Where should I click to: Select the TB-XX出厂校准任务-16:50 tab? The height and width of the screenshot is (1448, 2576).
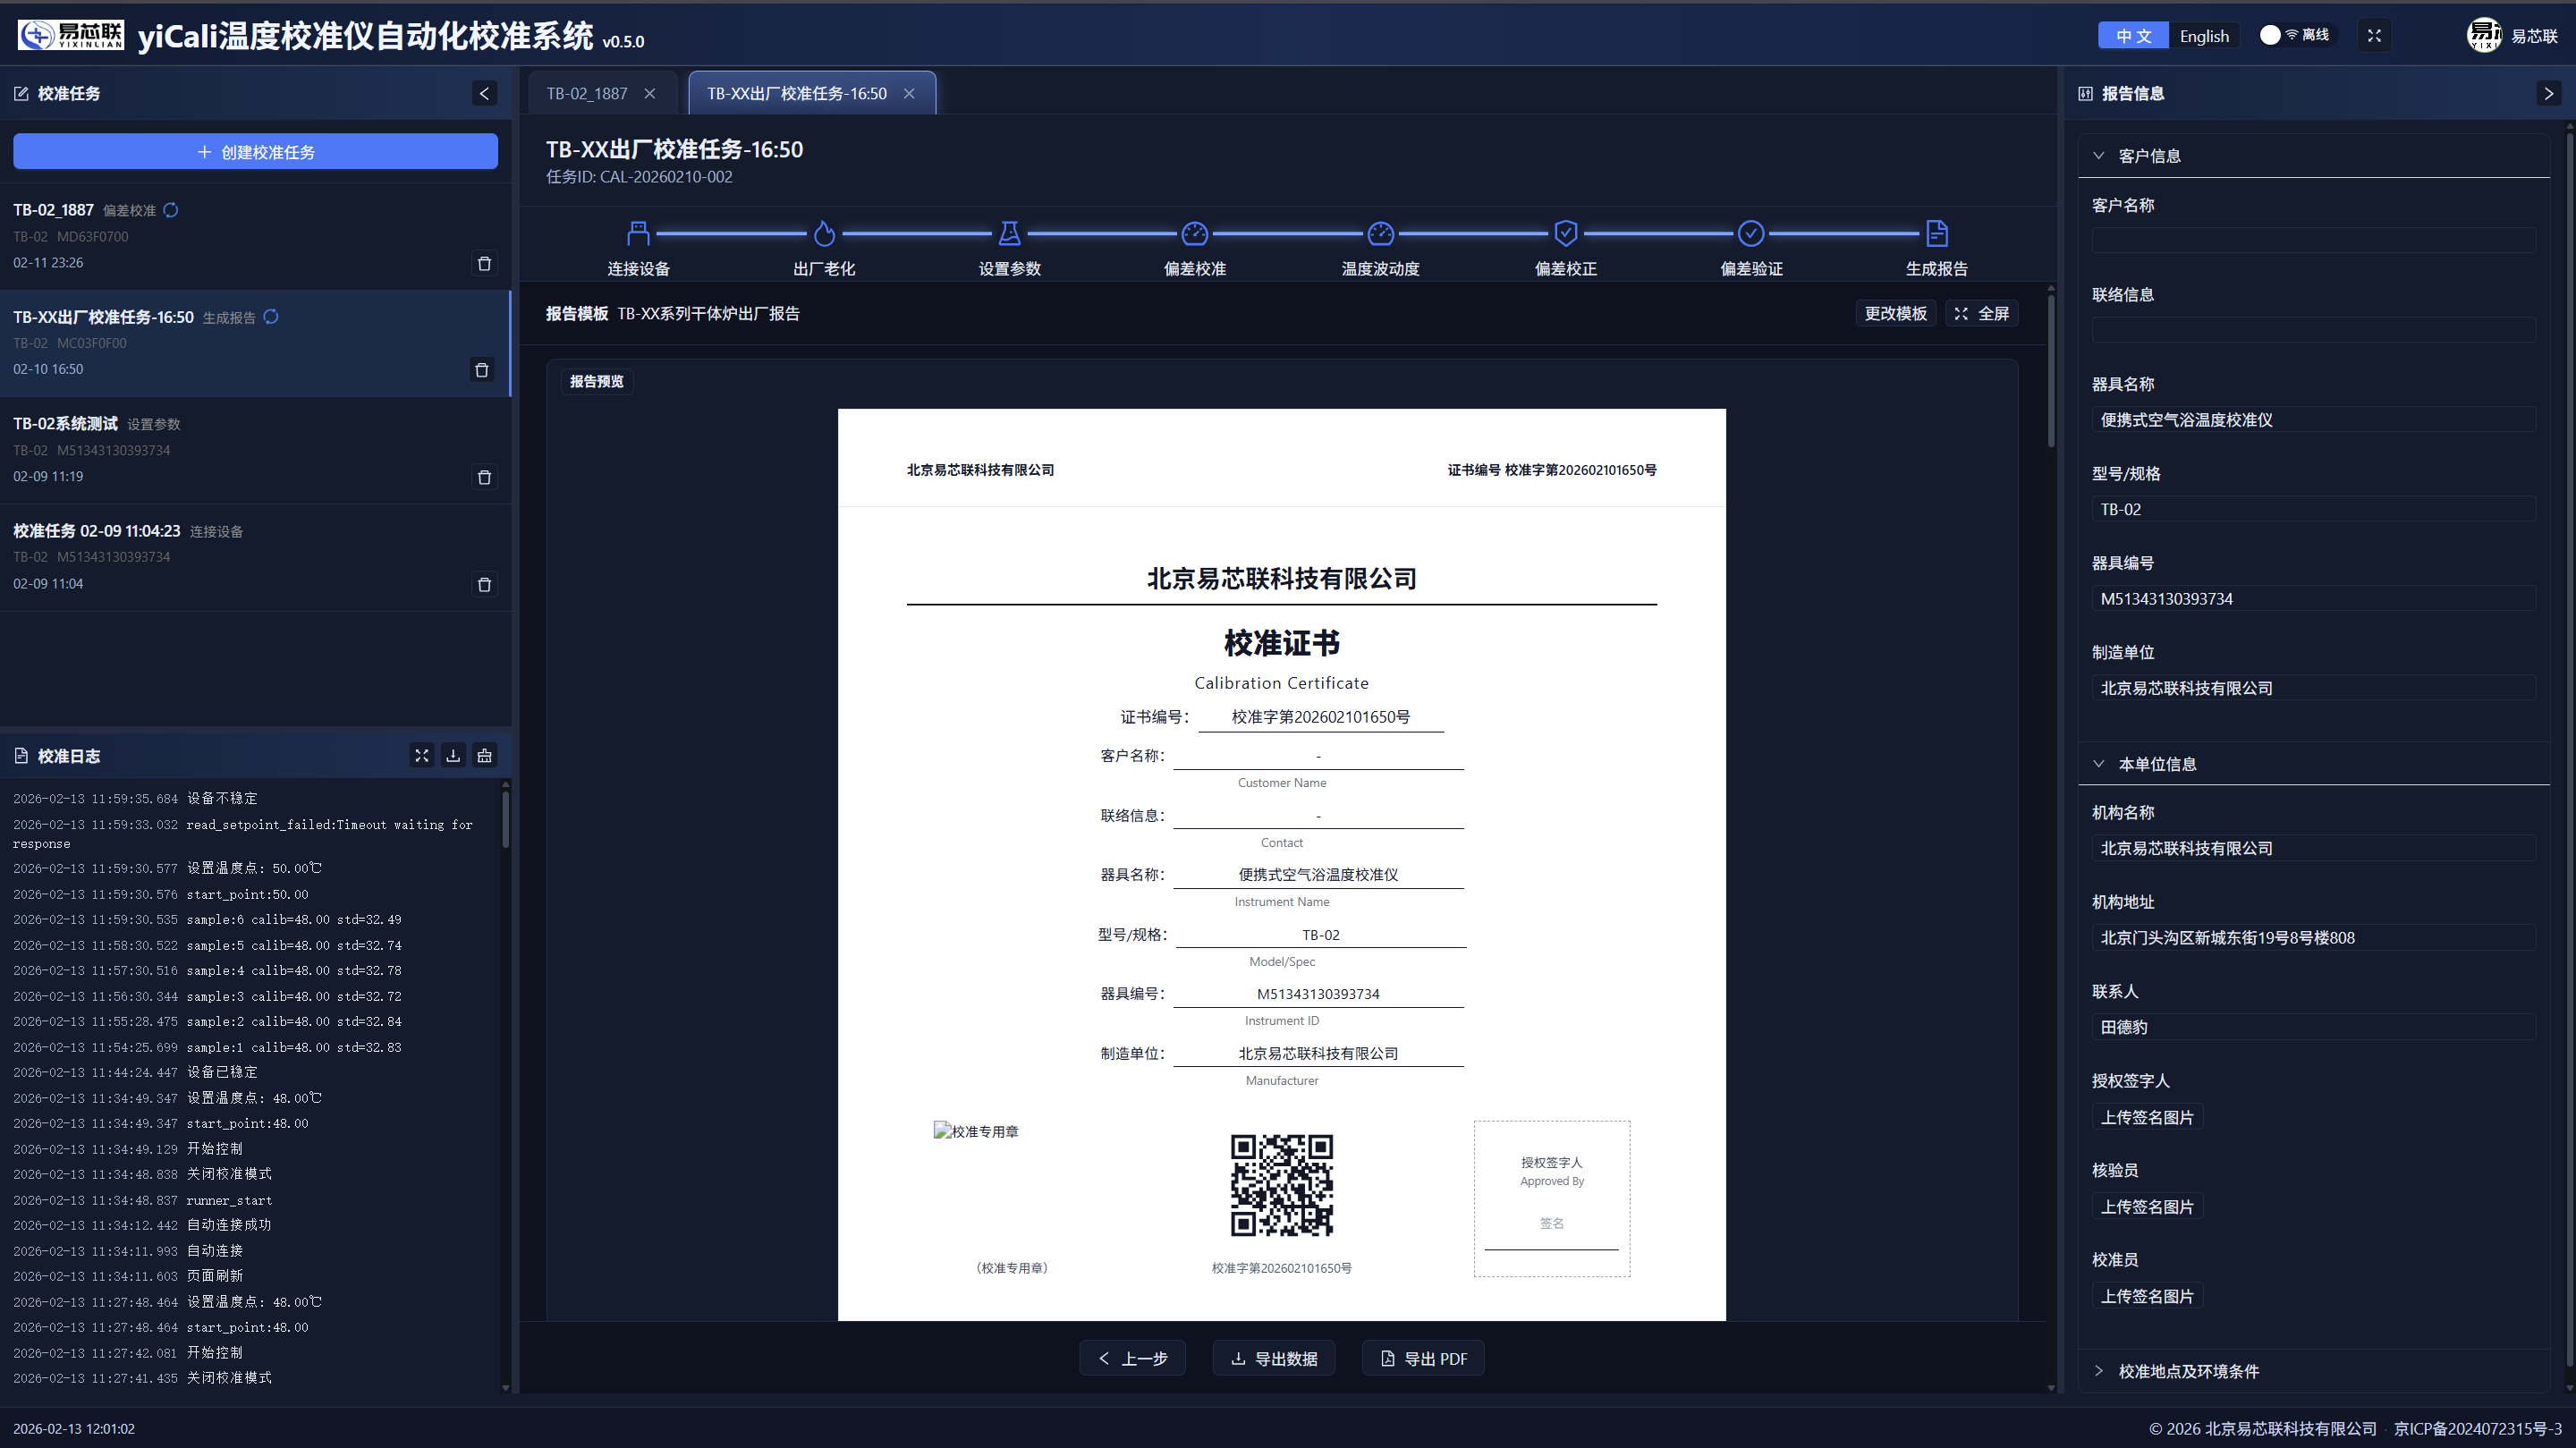[797, 93]
